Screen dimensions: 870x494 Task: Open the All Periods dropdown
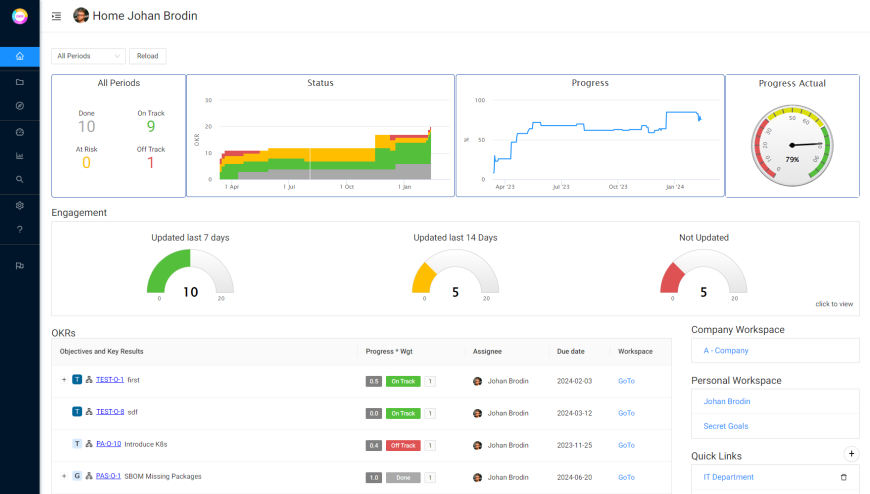[x=88, y=56]
